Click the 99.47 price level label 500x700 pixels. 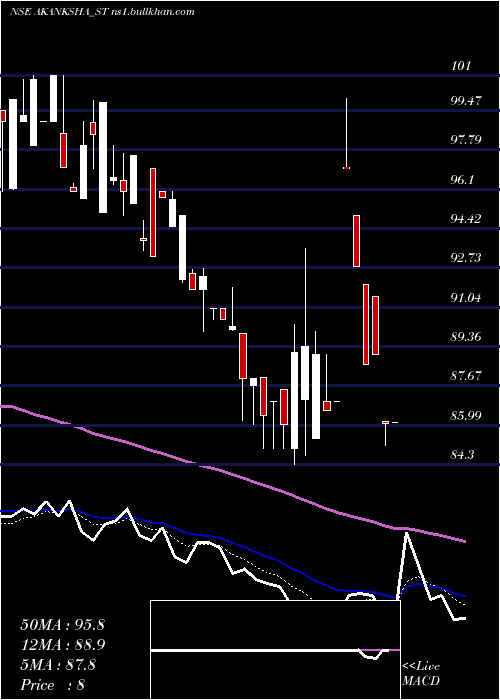(x=466, y=101)
